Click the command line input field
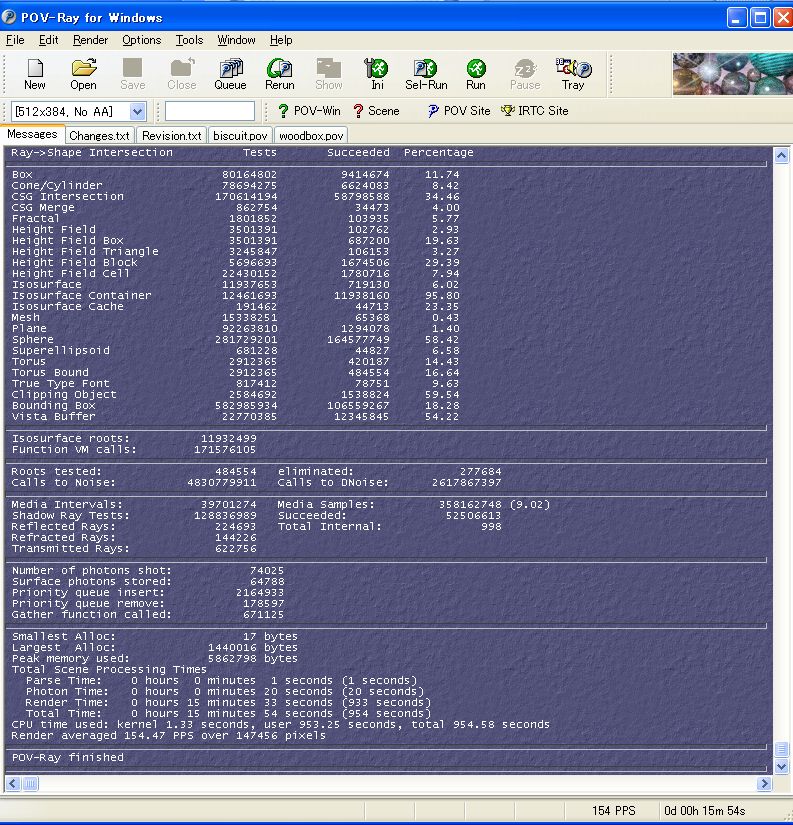 click(210, 112)
